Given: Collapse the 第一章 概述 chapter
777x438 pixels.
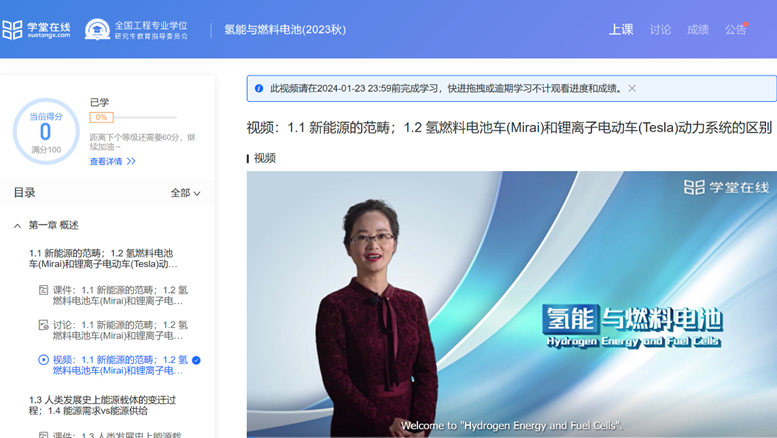Looking at the screenshot, I should 18,226.
